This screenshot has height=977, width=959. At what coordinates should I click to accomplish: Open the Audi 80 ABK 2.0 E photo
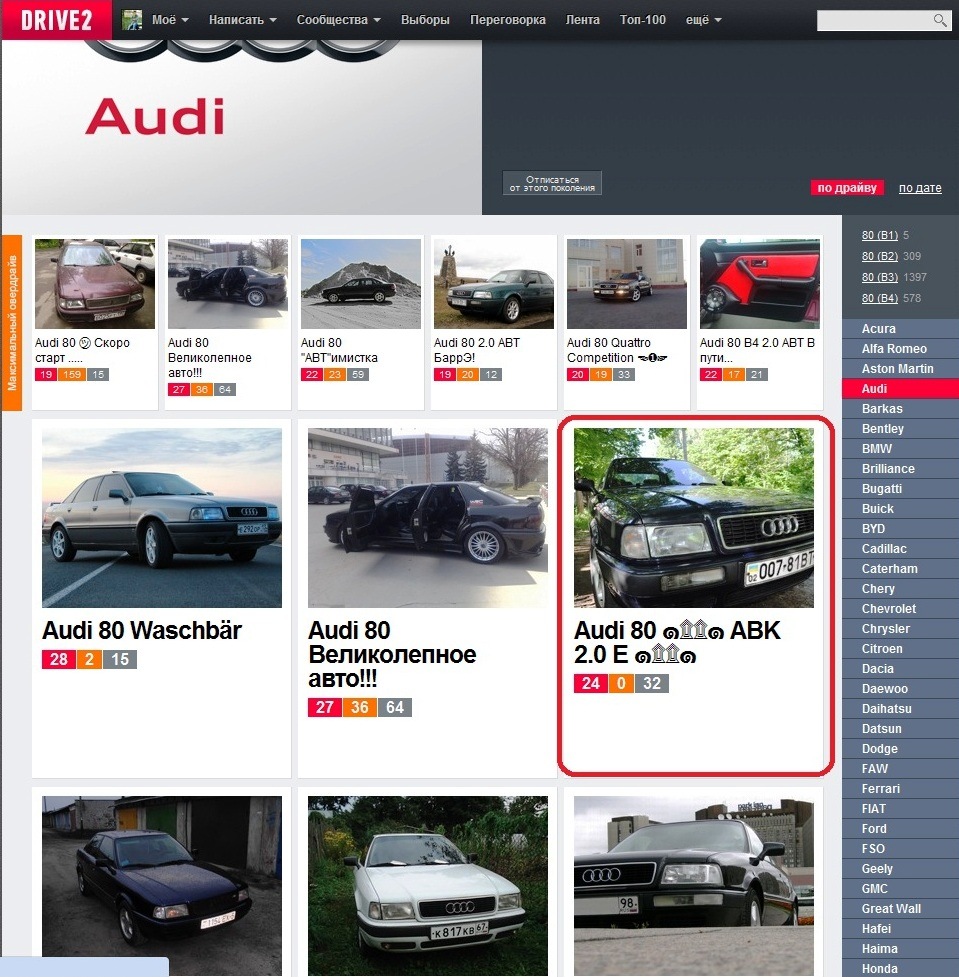click(x=694, y=518)
